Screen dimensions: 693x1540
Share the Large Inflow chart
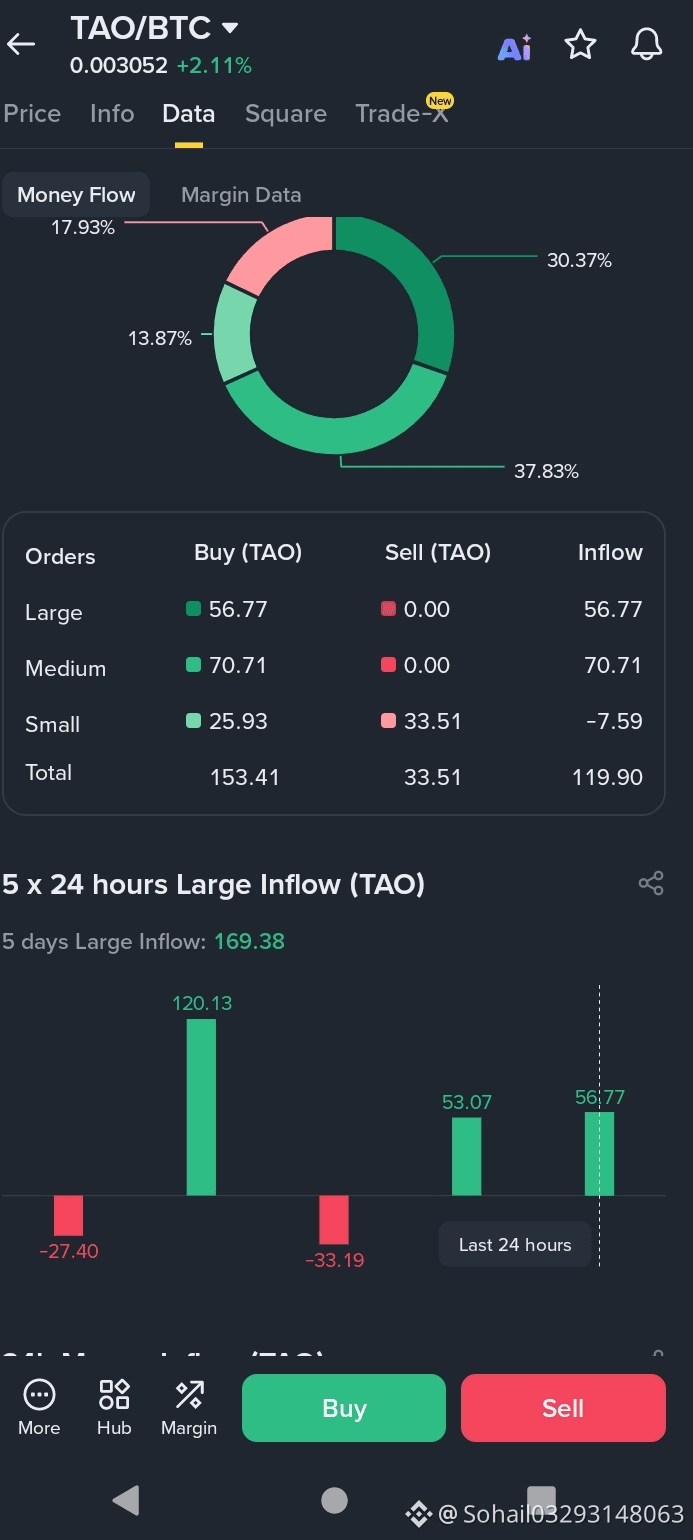(651, 883)
